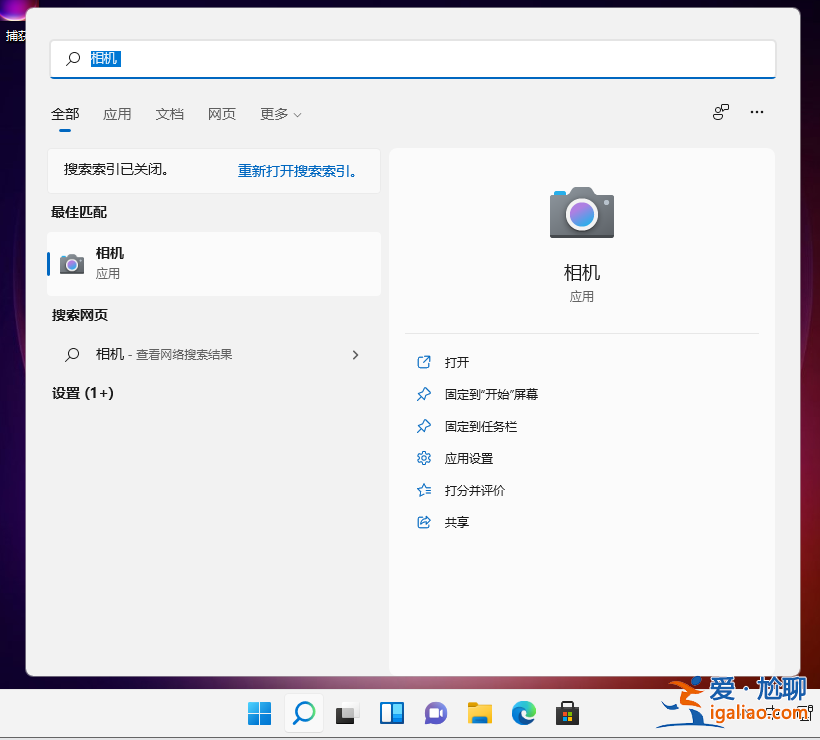
Task: Expand the 更多 search category chevron
Action: (x=296, y=114)
